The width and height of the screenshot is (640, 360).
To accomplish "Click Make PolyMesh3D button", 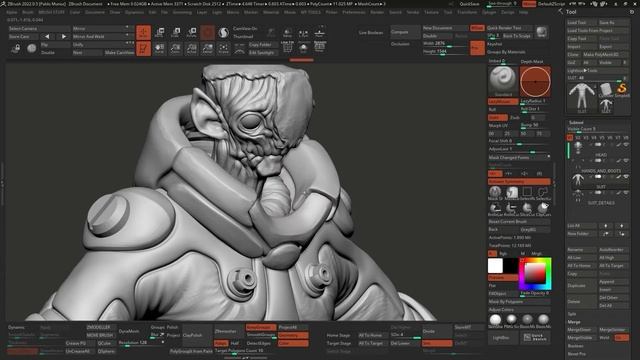I will coord(606,54).
